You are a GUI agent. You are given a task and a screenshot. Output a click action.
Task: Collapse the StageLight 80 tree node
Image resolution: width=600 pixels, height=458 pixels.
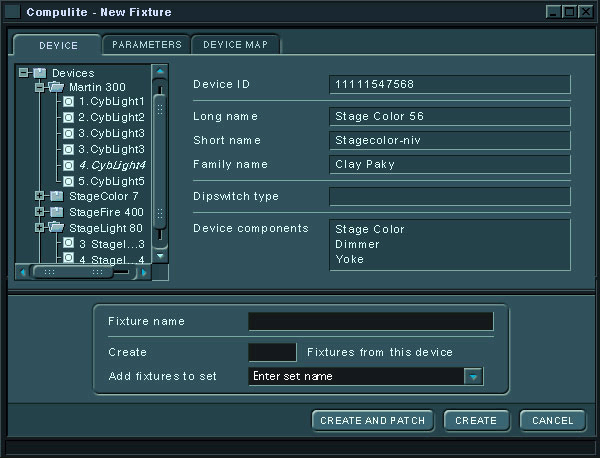[39, 228]
